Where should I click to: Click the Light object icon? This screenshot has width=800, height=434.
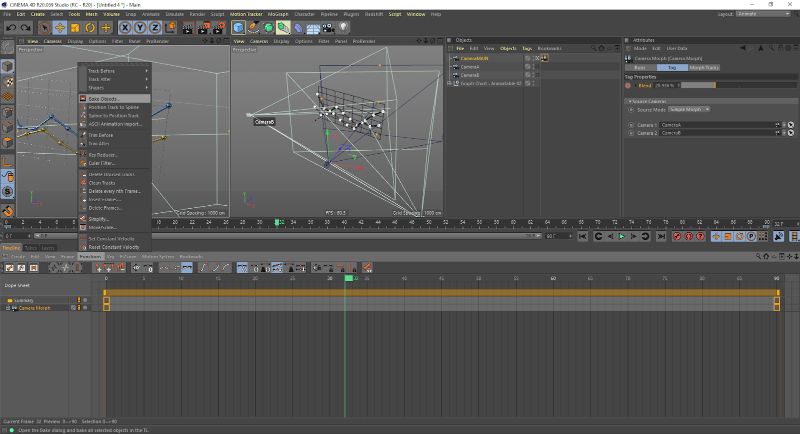click(x=345, y=28)
